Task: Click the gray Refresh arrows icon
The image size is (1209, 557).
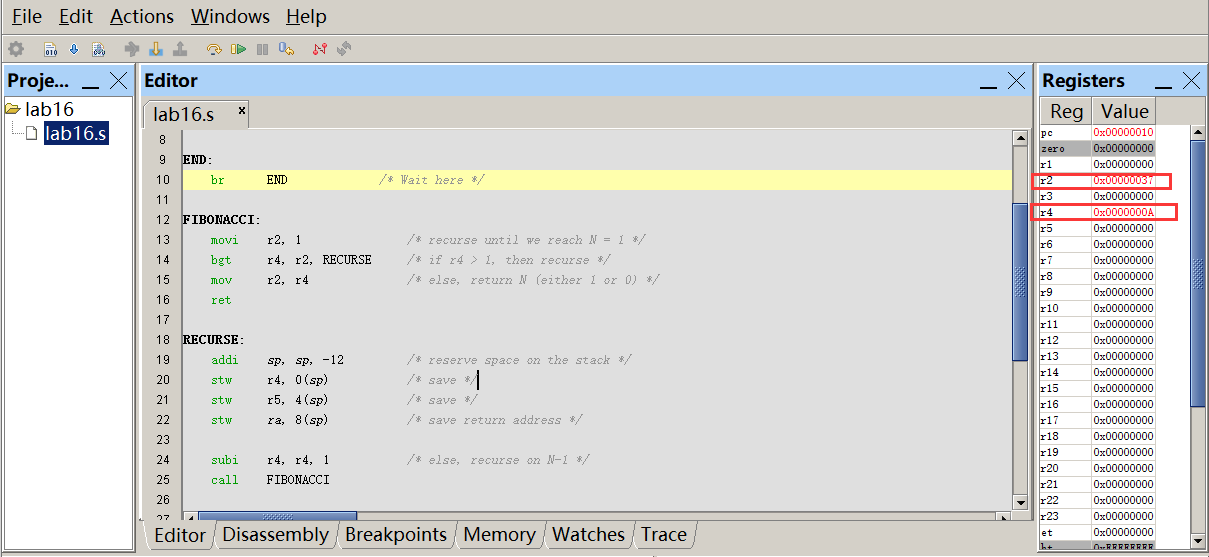Action: point(344,48)
